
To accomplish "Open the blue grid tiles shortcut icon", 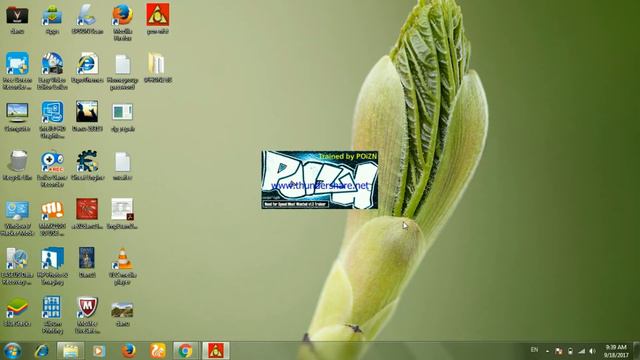I will pyautogui.click(x=52, y=308).
